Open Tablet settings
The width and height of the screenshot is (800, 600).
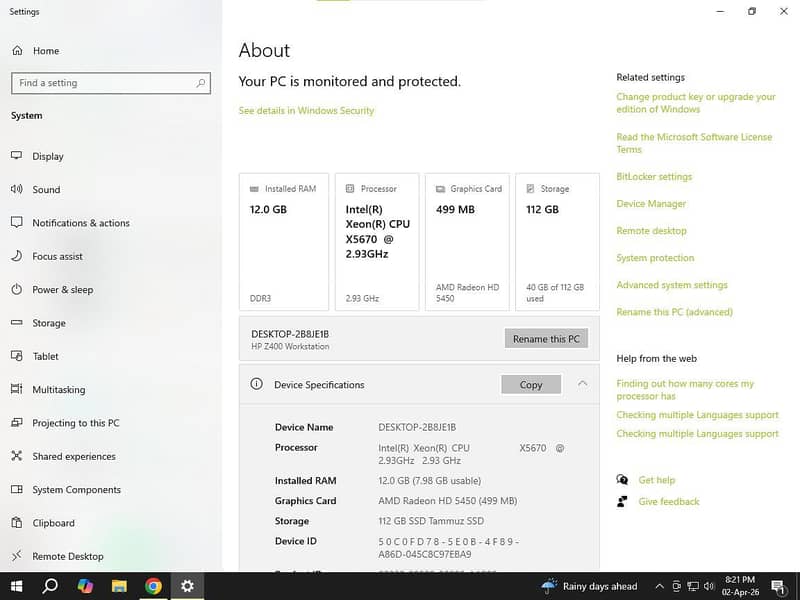click(x=45, y=356)
